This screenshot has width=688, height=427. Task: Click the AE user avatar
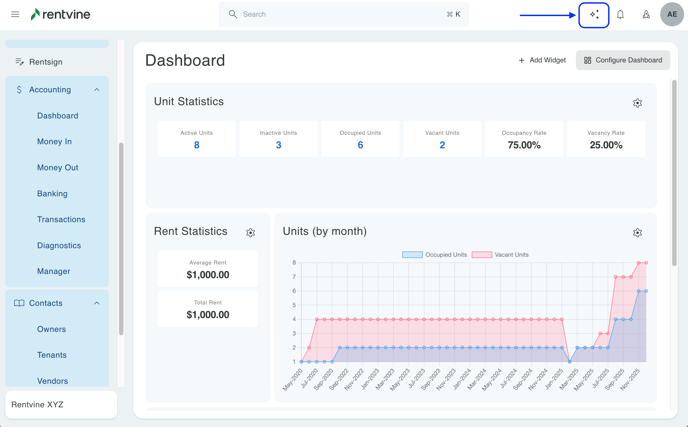coord(671,15)
